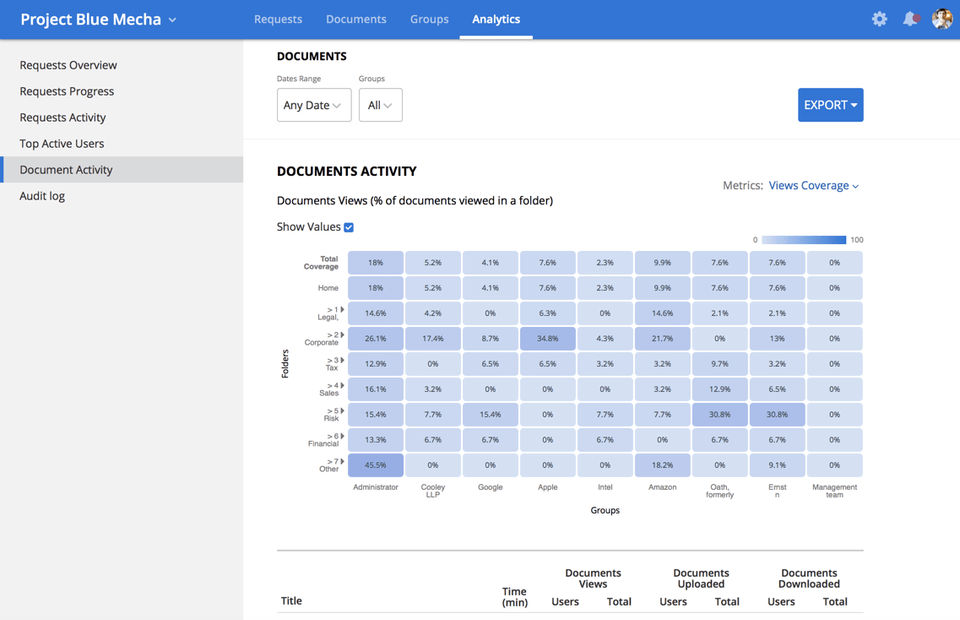Click the Administrator Other 45.5% heatmap cell
Screen dimensions: 960x620
[x=376, y=465]
